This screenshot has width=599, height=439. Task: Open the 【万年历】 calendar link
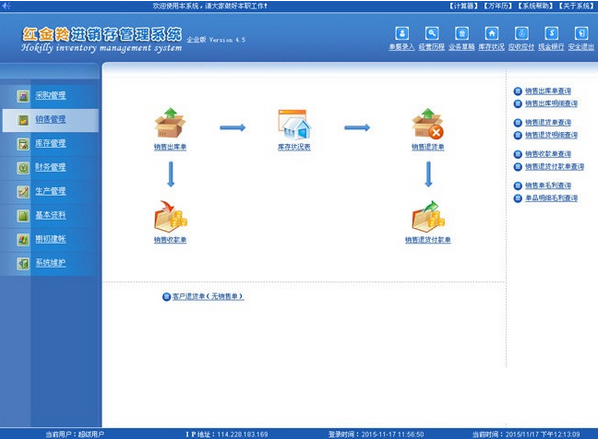coord(498,6)
